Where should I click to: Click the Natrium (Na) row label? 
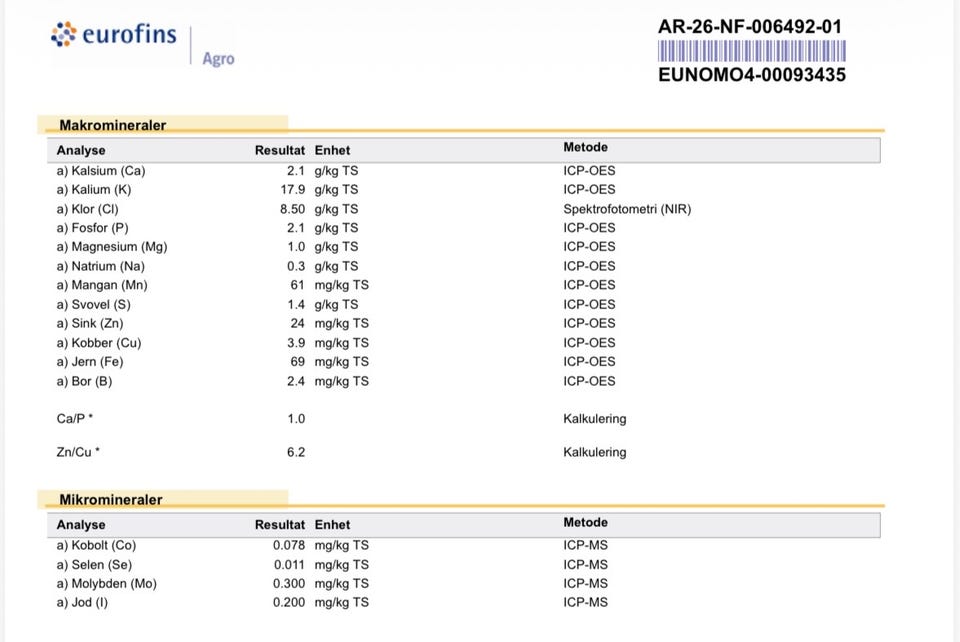(101, 266)
